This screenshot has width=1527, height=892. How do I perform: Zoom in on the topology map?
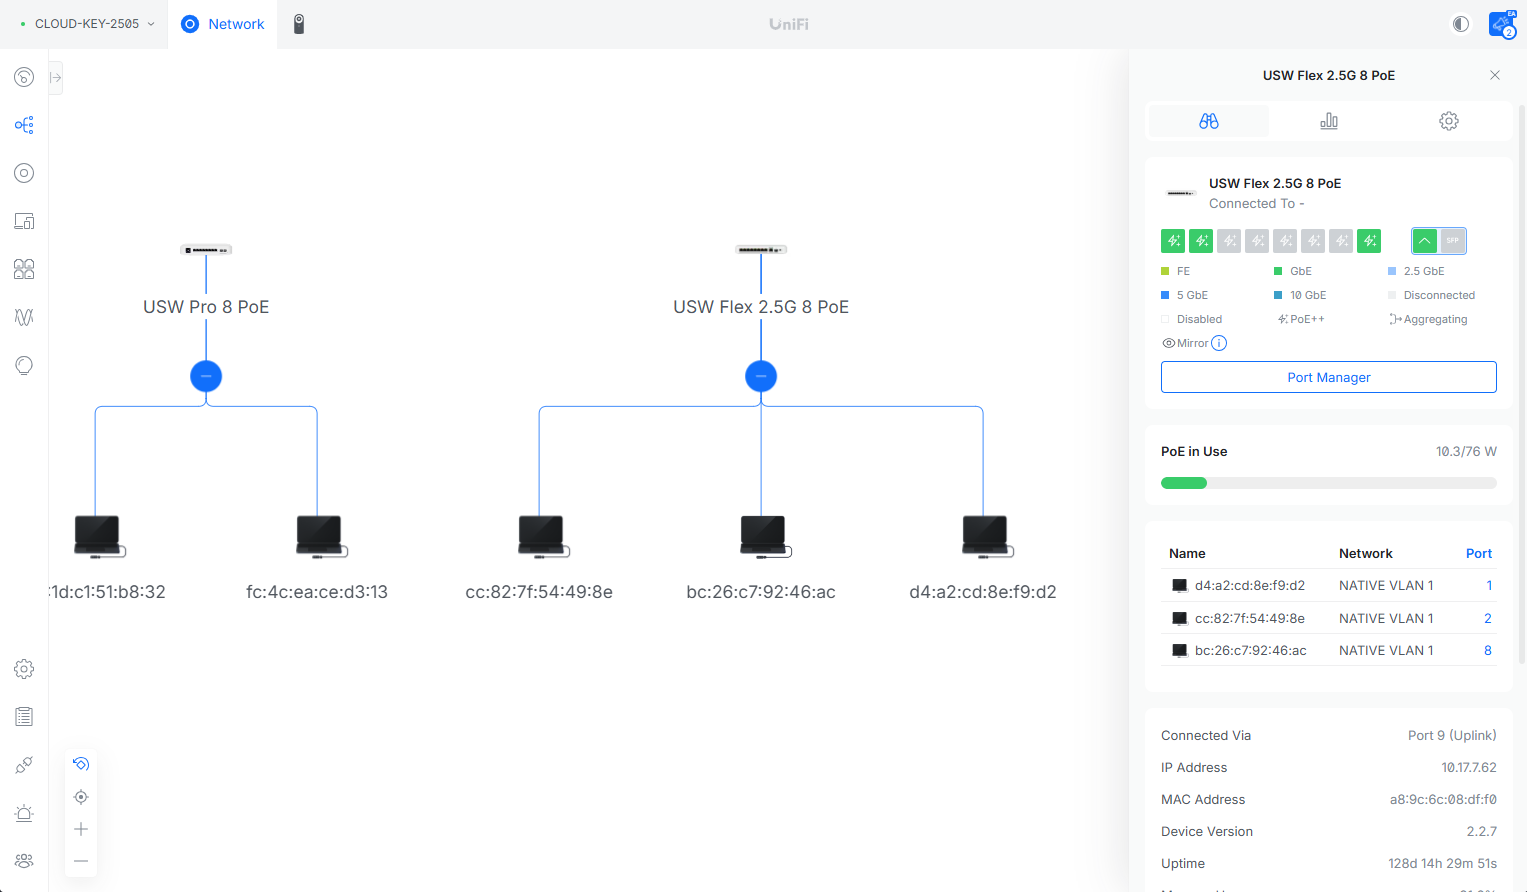click(81, 829)
